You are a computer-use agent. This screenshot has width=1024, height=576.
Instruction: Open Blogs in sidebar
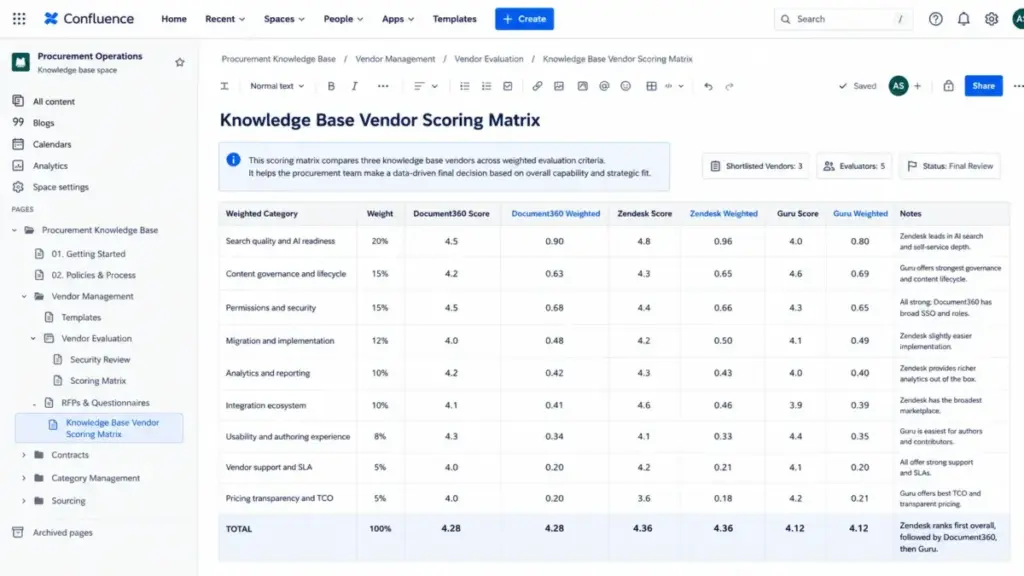43,123
